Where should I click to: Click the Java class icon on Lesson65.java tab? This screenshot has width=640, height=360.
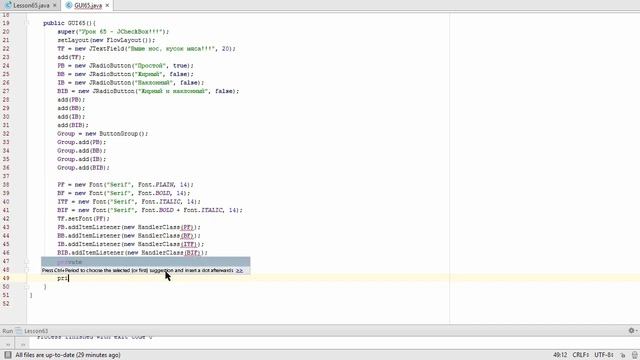pos(9,5)
